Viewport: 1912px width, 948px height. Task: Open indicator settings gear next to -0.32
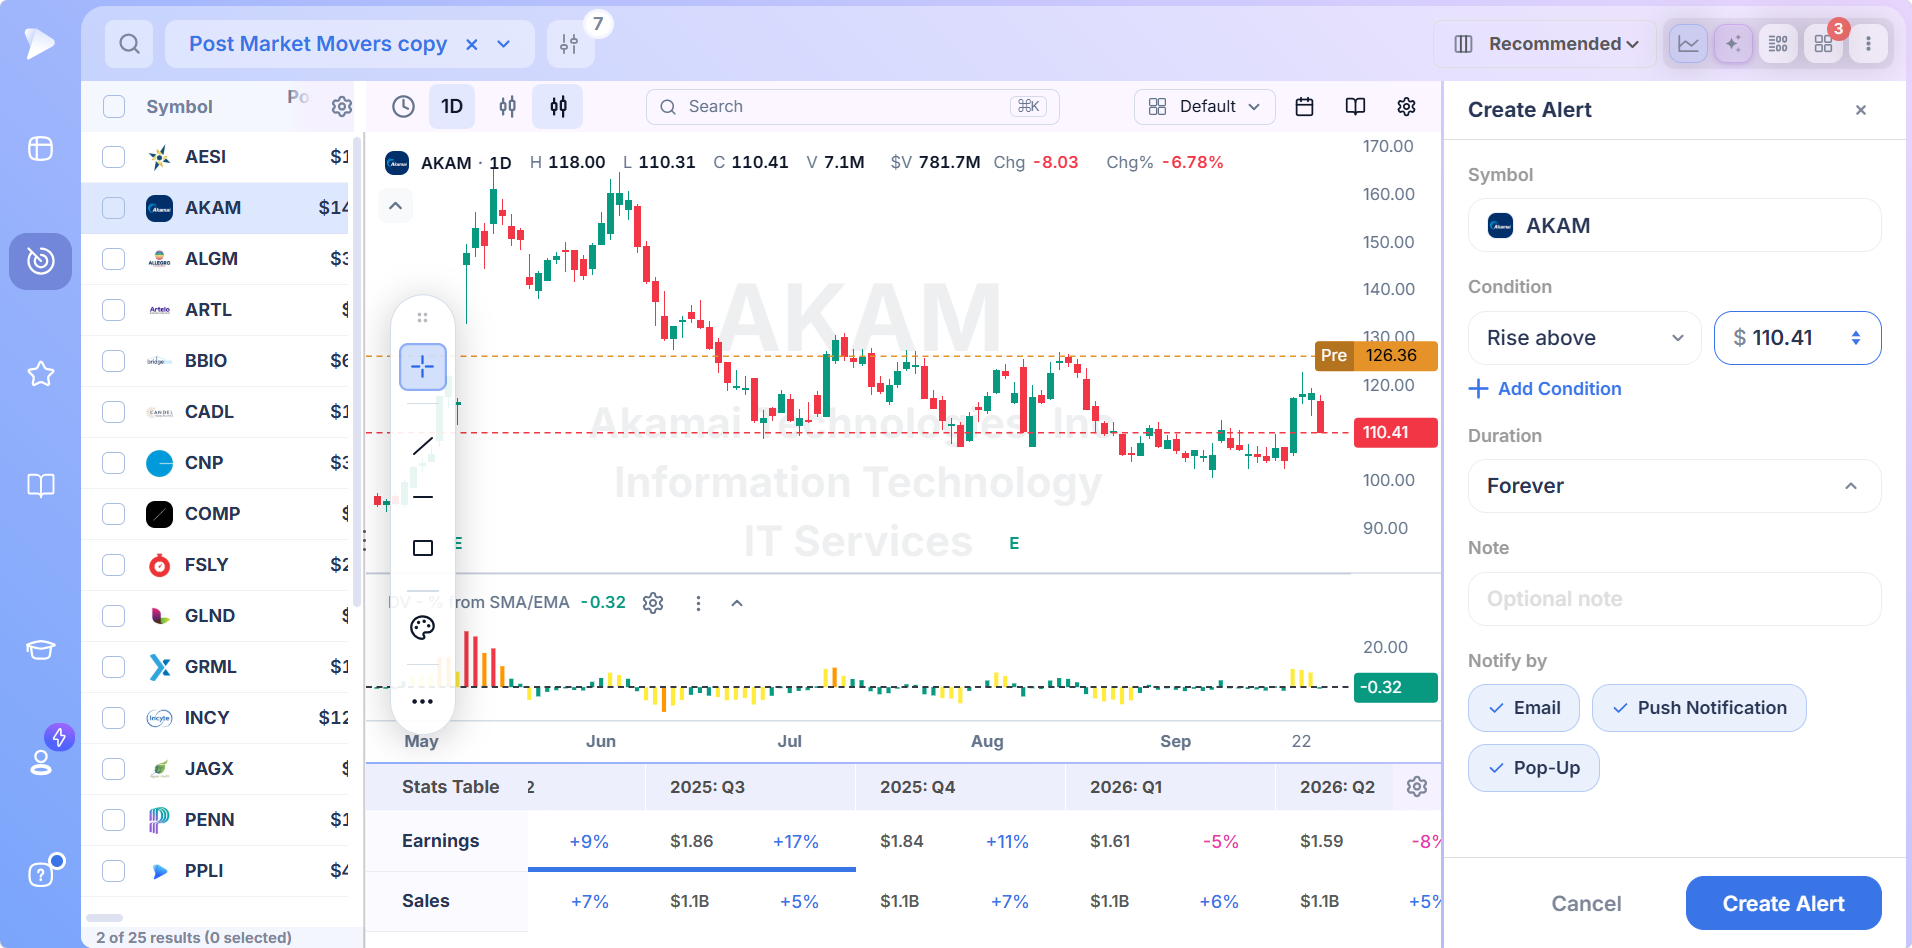pos(653,603)
